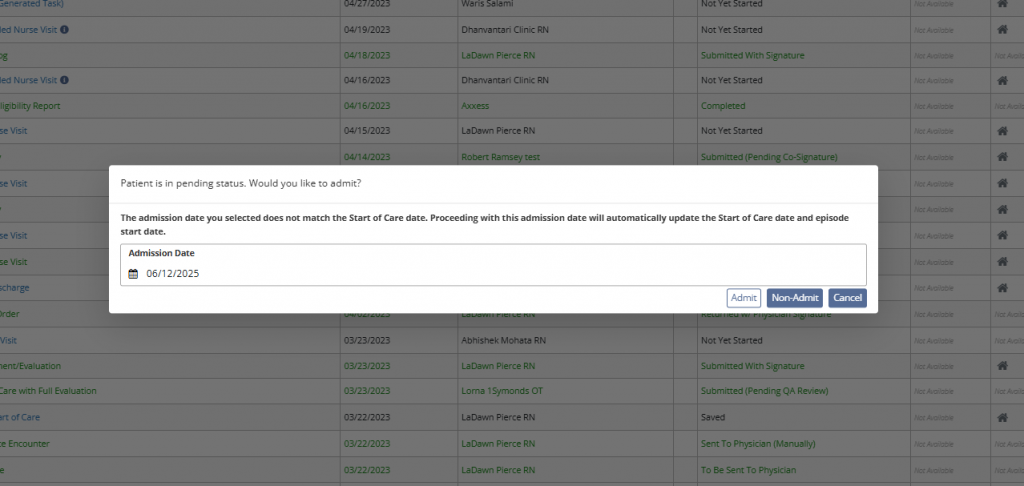Image resolution: width=1024 pixels, height=486 pixels.
Task: Click home icon in Waris Salami row
Action: pyautogui.click(x=1002, y=4)
